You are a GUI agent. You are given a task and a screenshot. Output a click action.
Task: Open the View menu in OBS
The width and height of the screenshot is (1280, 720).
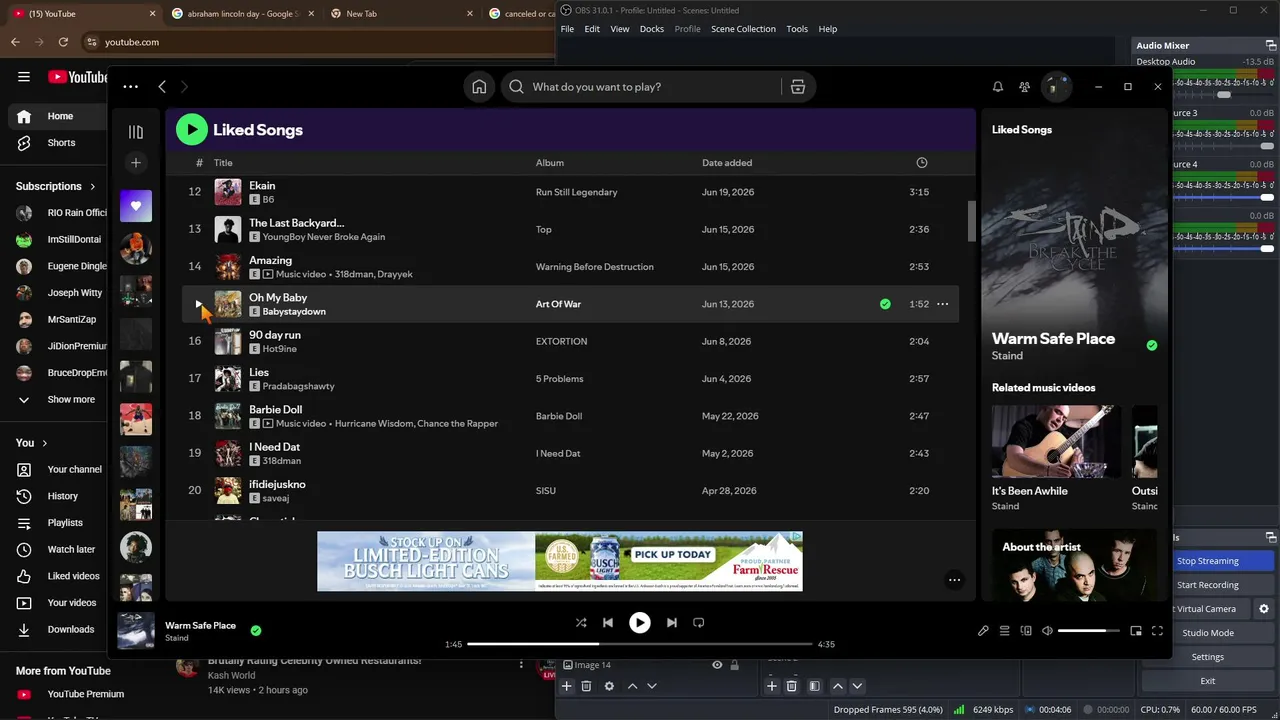[620, 29]
